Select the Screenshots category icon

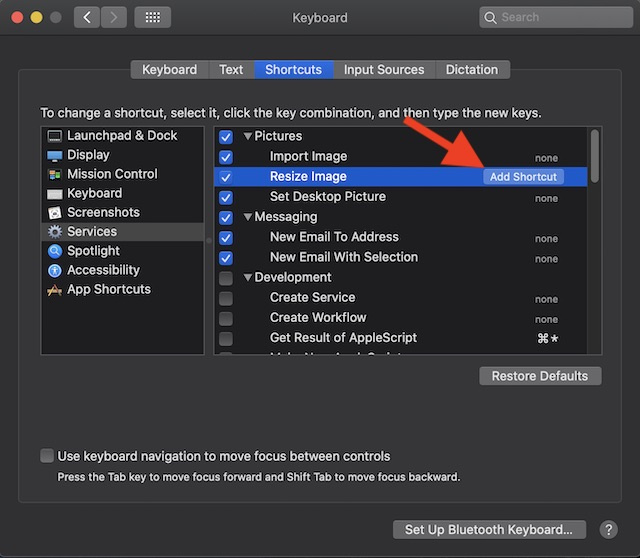54,213
